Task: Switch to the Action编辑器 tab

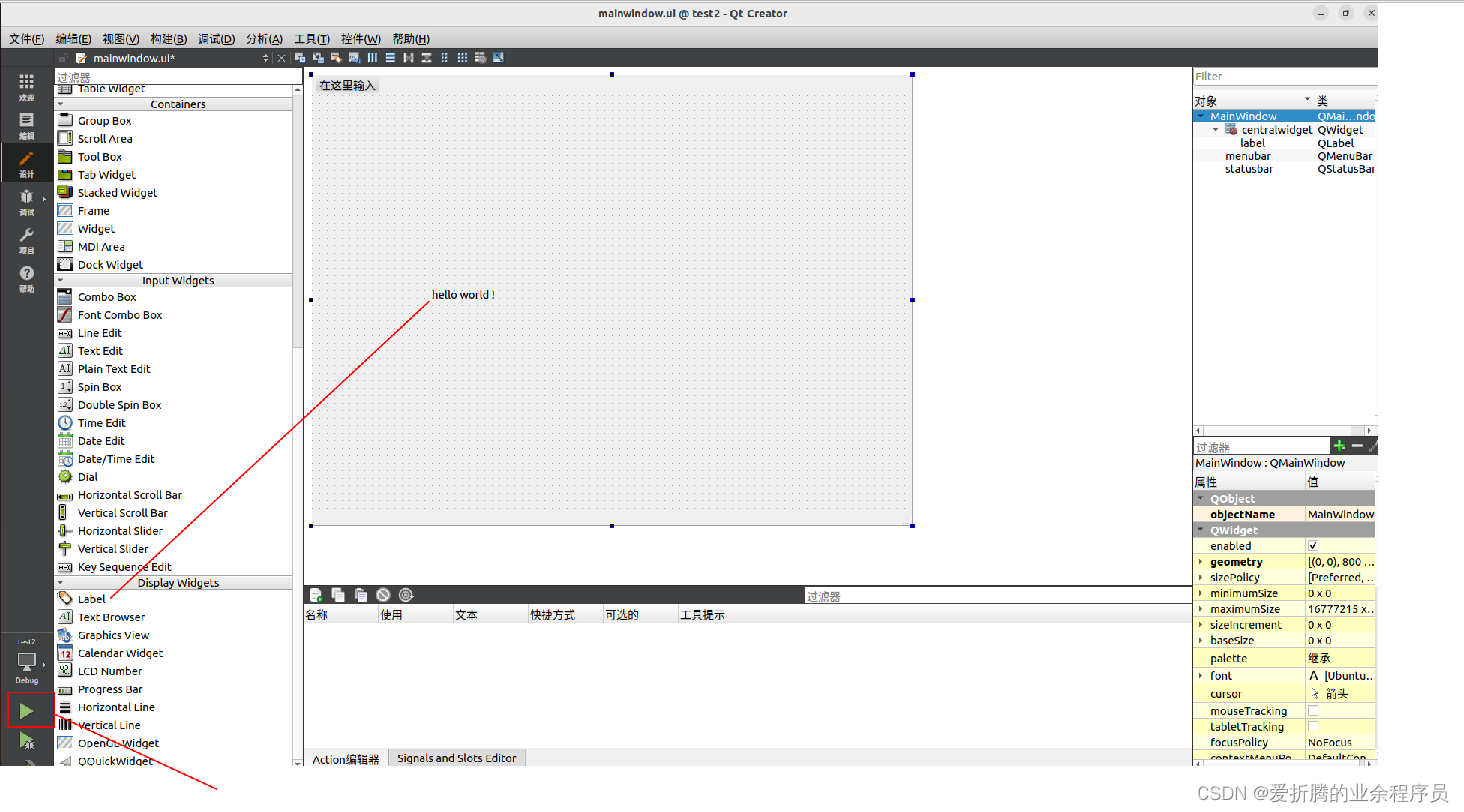Action: (x=346, y=758)
